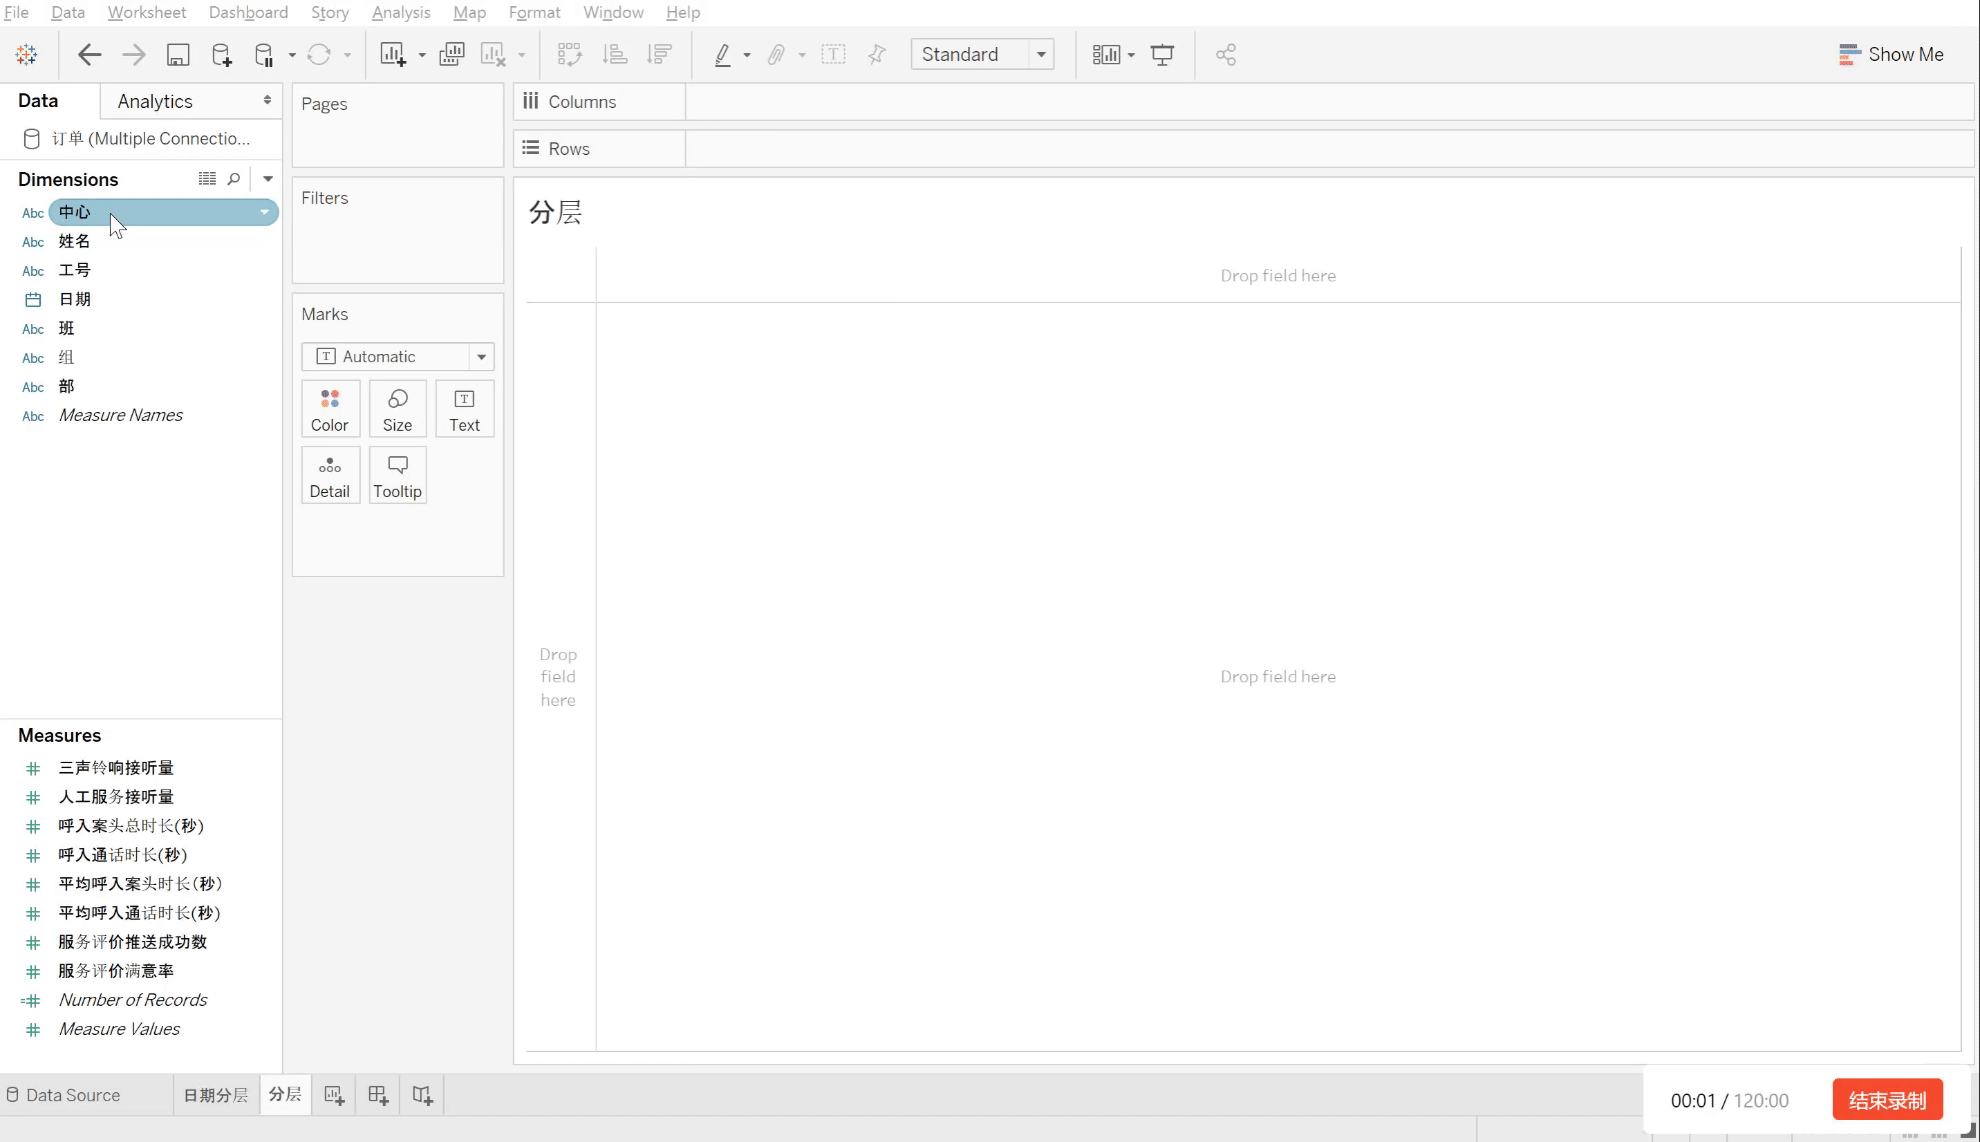
Task: Open the 中心 field dropdown arrow
Action: [264, 212]
